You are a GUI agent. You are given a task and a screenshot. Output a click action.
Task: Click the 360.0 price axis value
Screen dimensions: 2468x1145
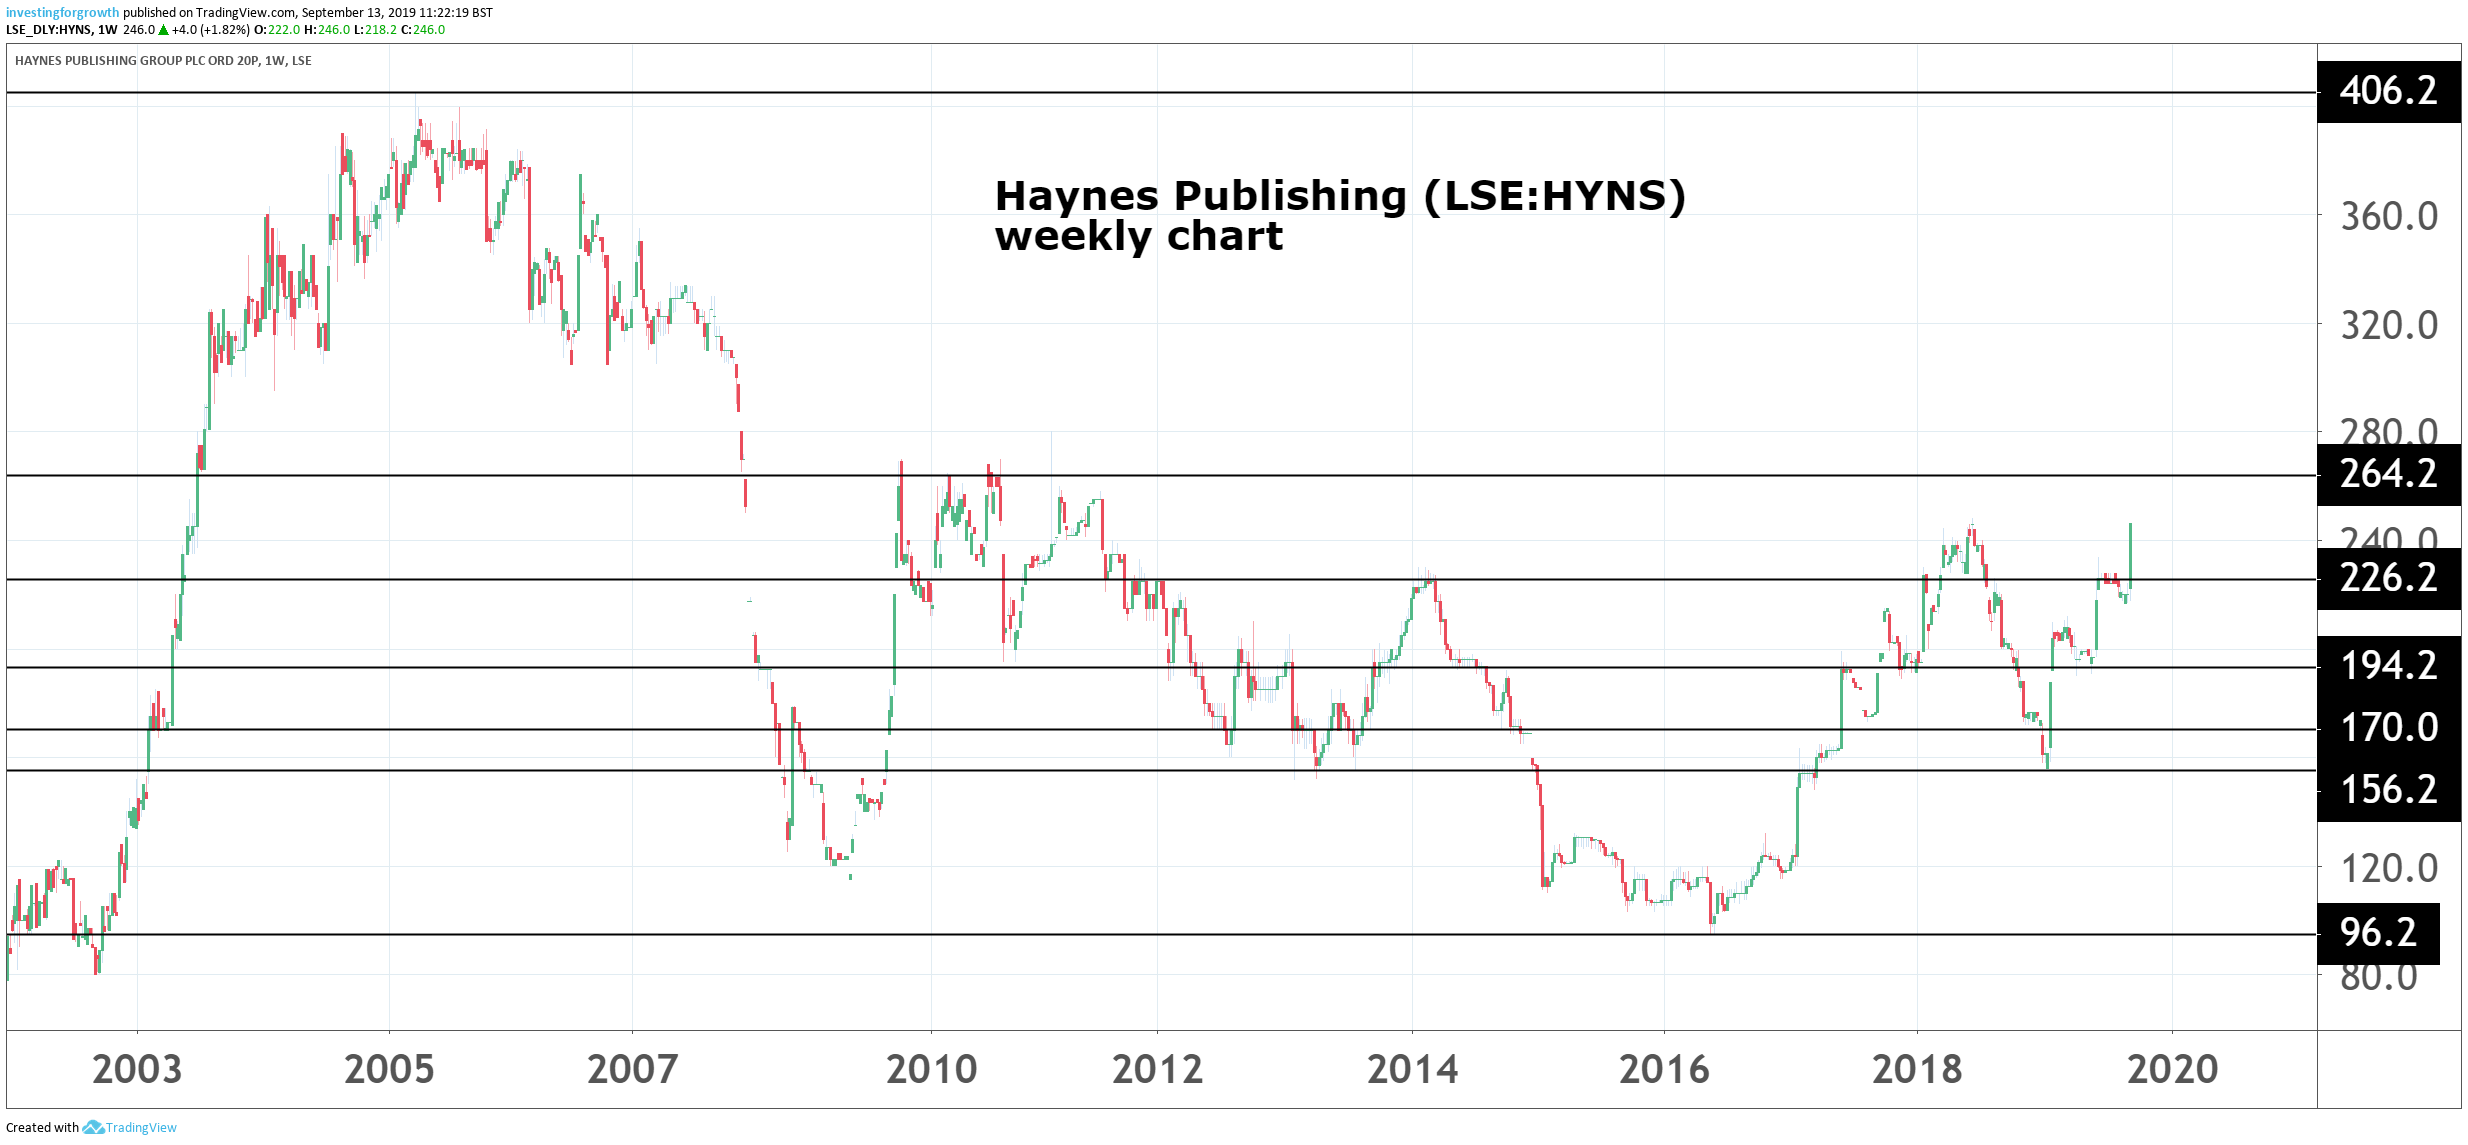tap(2389, 216)
